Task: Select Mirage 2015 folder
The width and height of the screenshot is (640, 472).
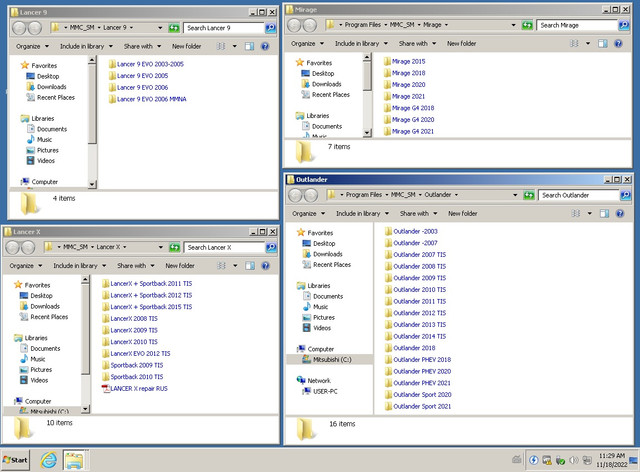Action: point(404,61)
